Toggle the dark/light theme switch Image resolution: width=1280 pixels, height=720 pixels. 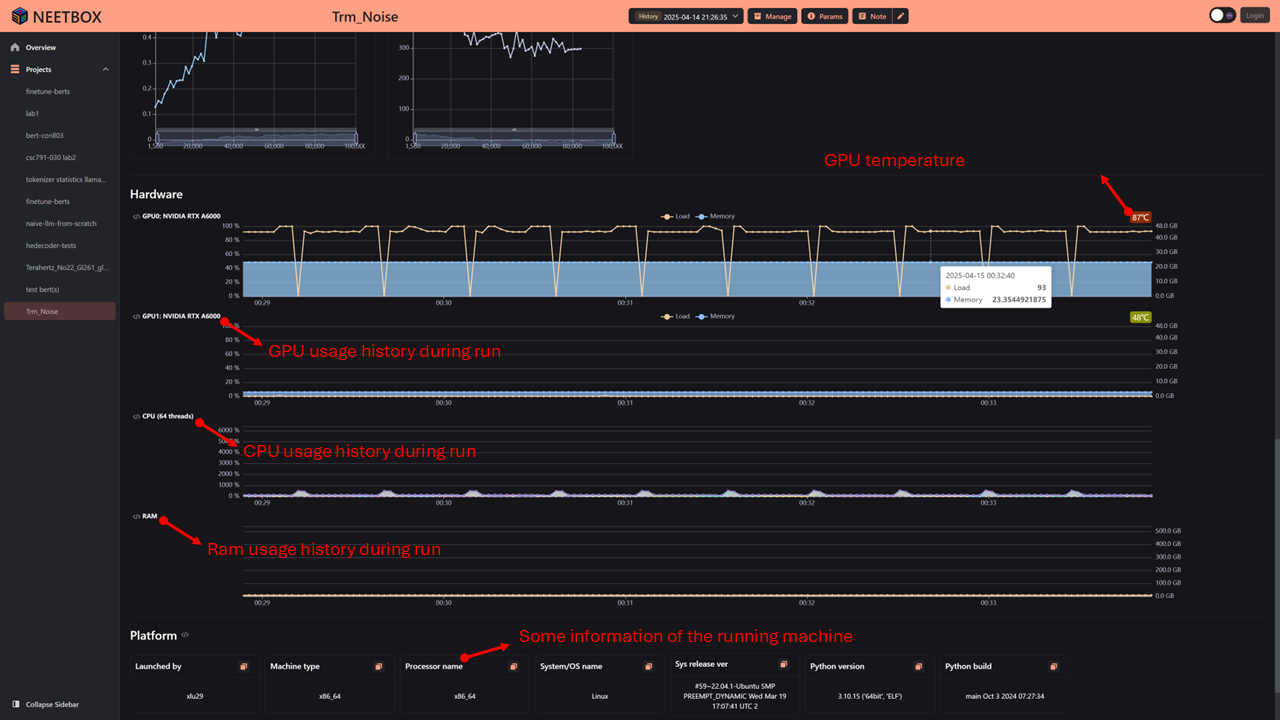[x=1222, y=15]
